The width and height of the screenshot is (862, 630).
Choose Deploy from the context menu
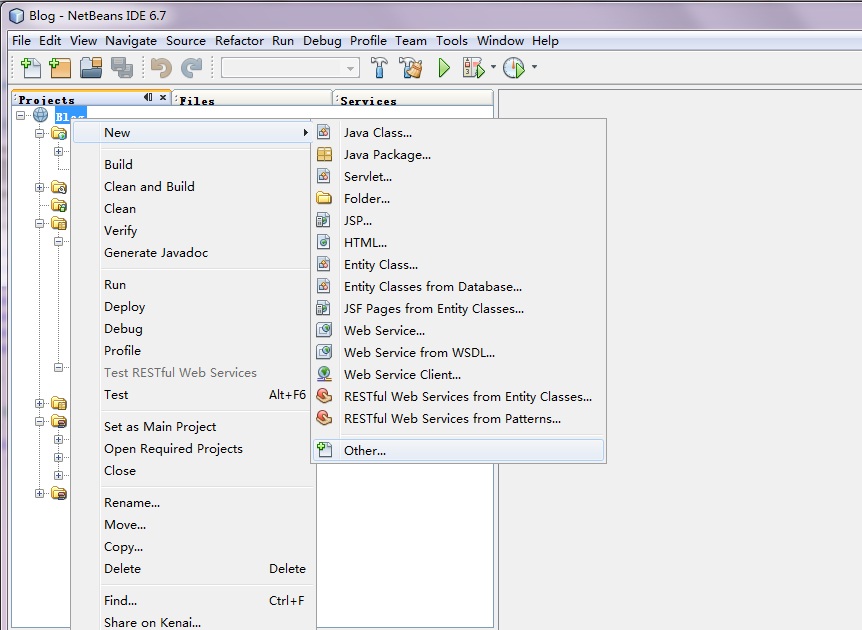[x=125, y=307]
